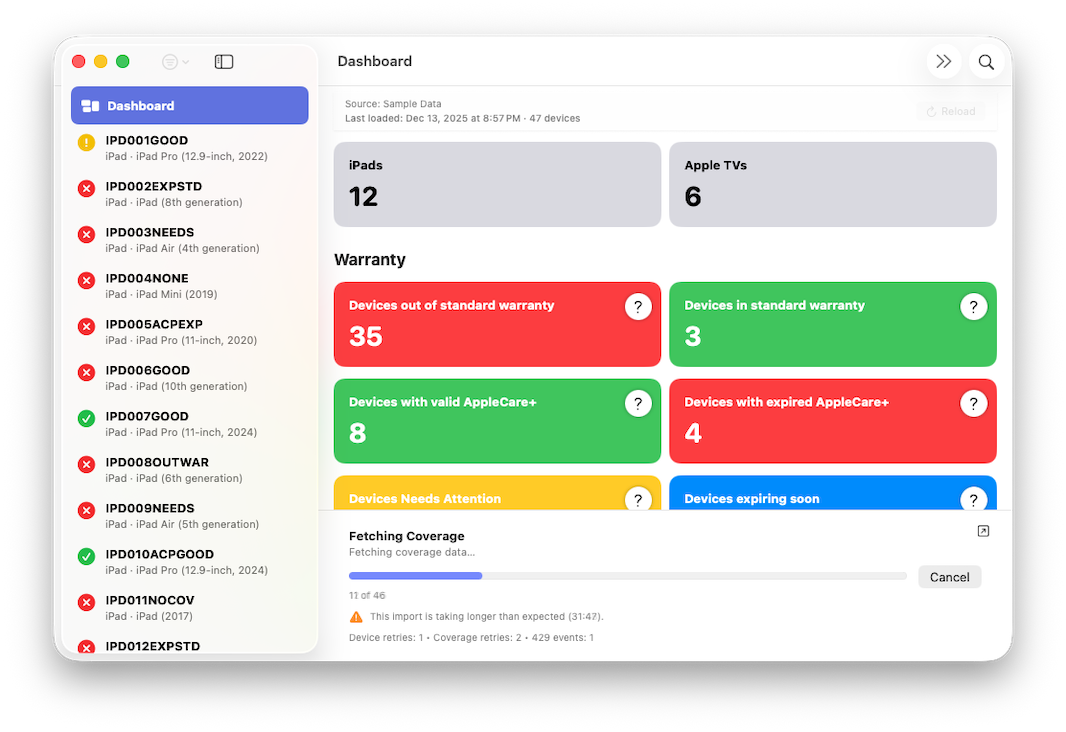The width and height of the screenshot is (1066, 732).
Task: Click the iPads count card
Action: [x=497, y=185]
